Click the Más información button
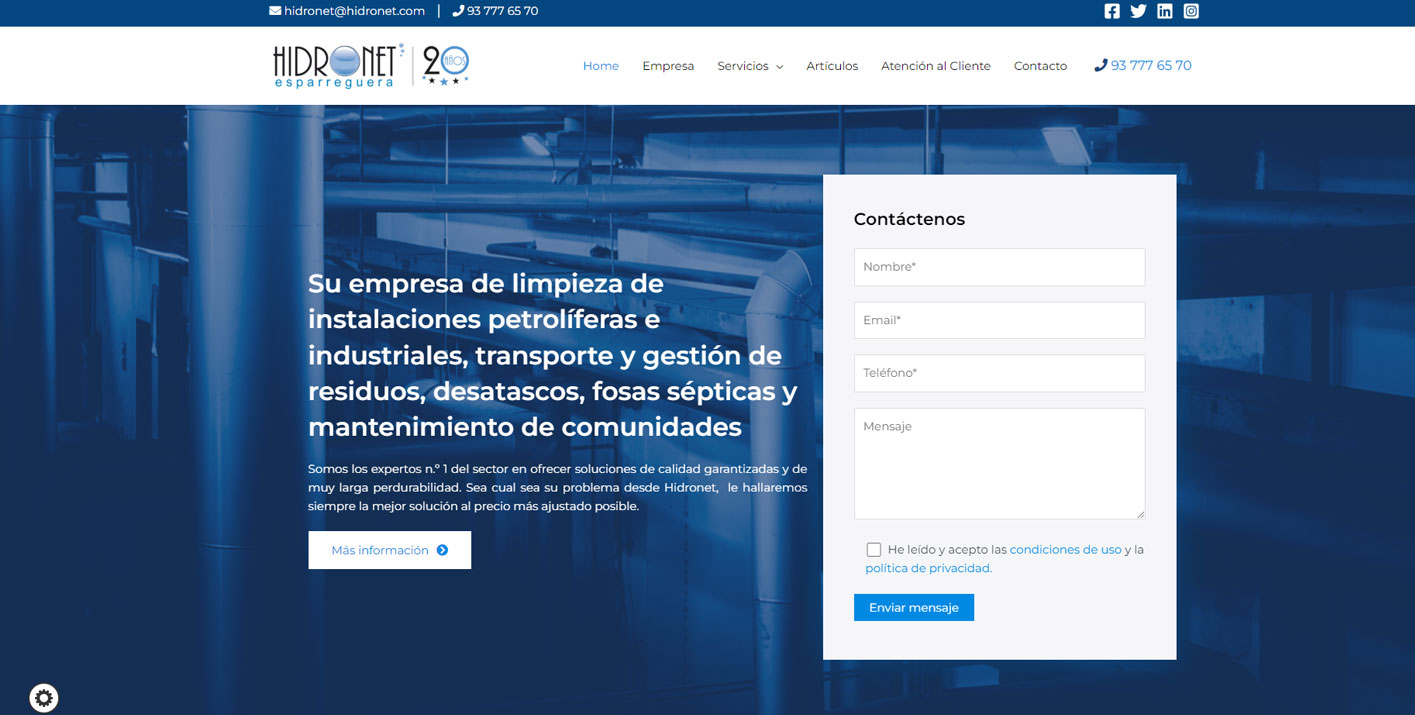This screenshot has height=715, width=1415. tap(389, 550)
